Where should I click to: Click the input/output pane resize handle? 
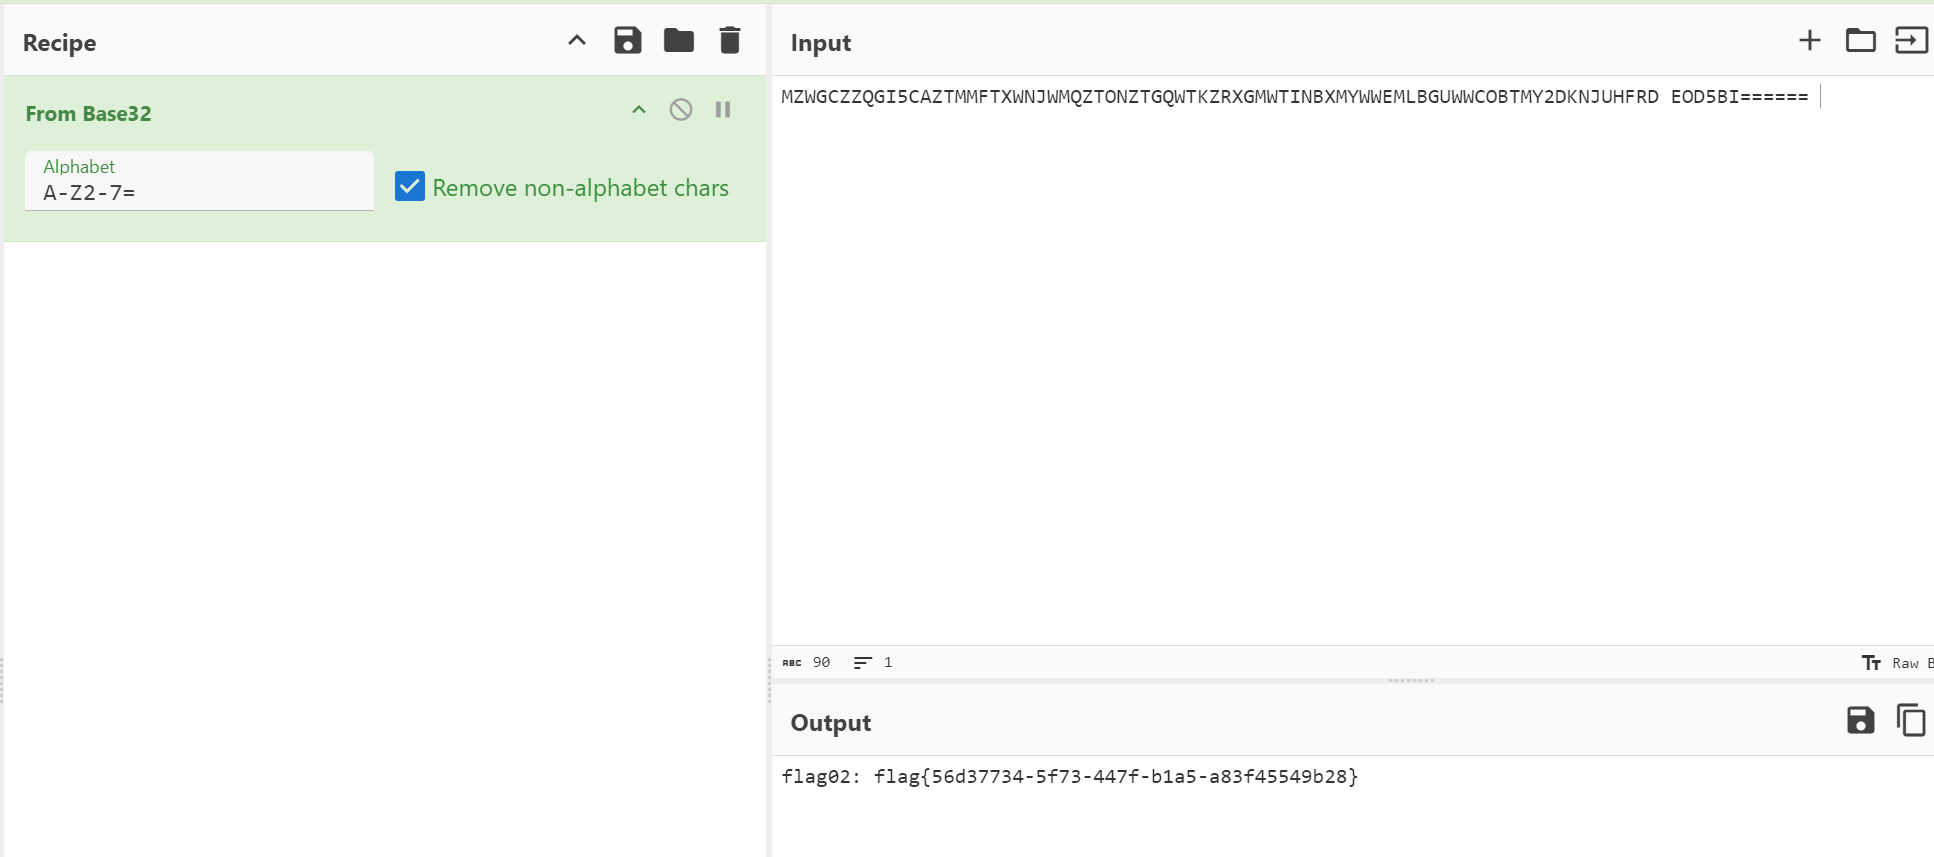tap(1411, 680)
